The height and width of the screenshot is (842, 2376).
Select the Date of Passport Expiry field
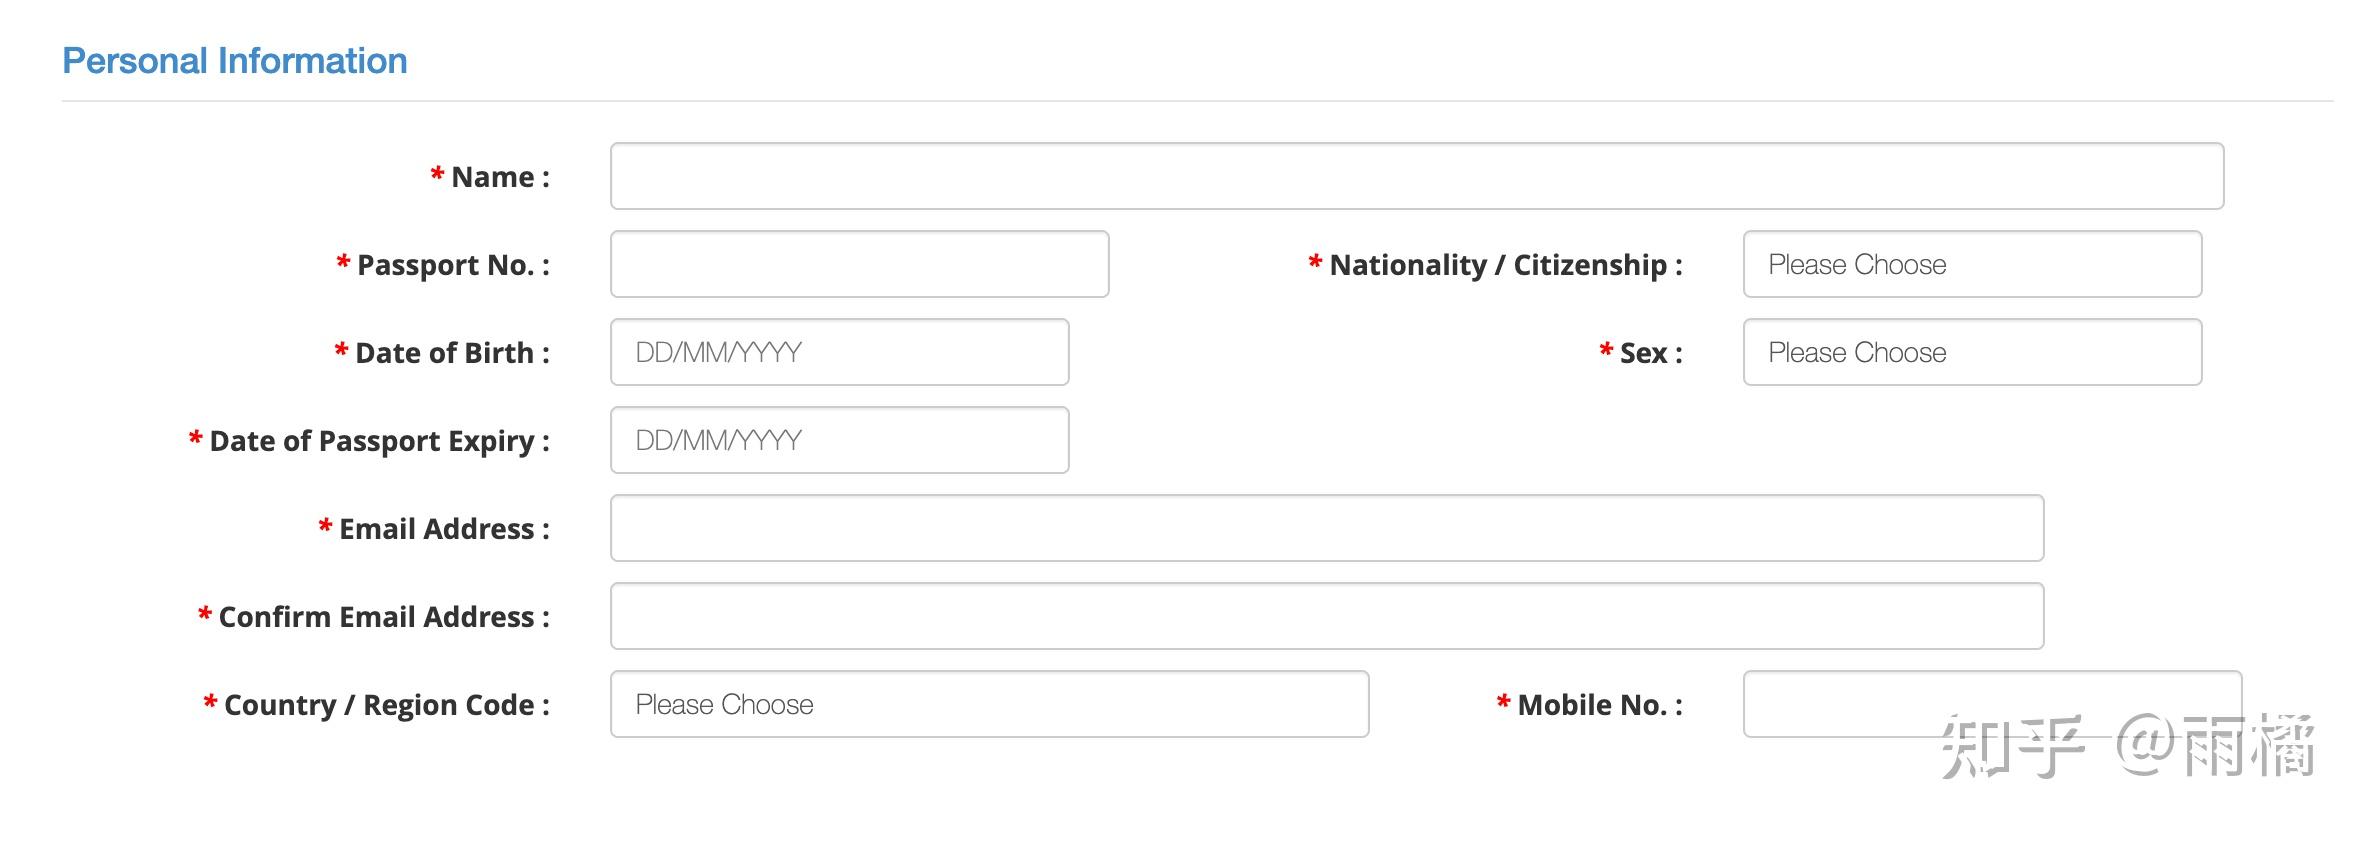pos(839,440)
